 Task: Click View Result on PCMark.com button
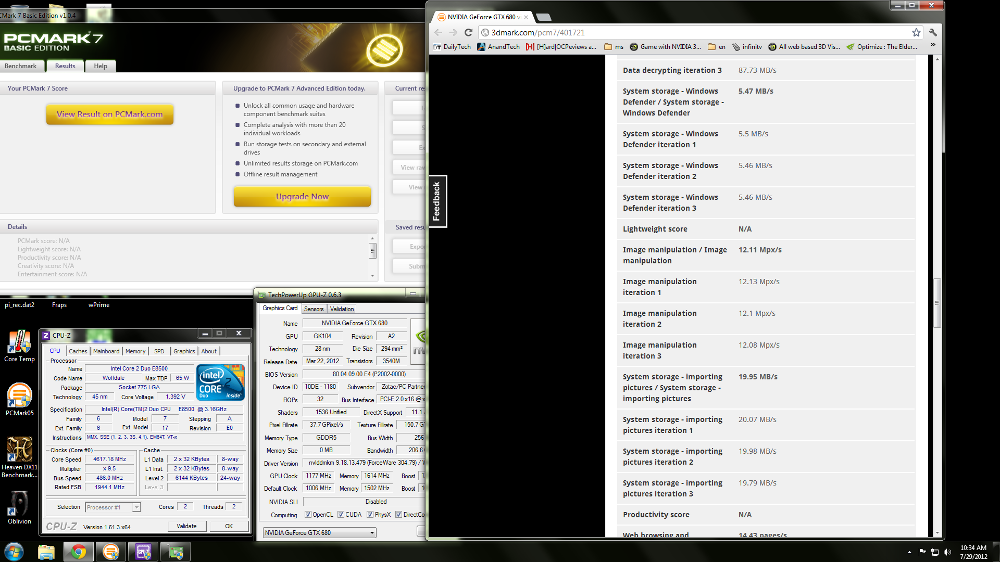click(110, 114)
